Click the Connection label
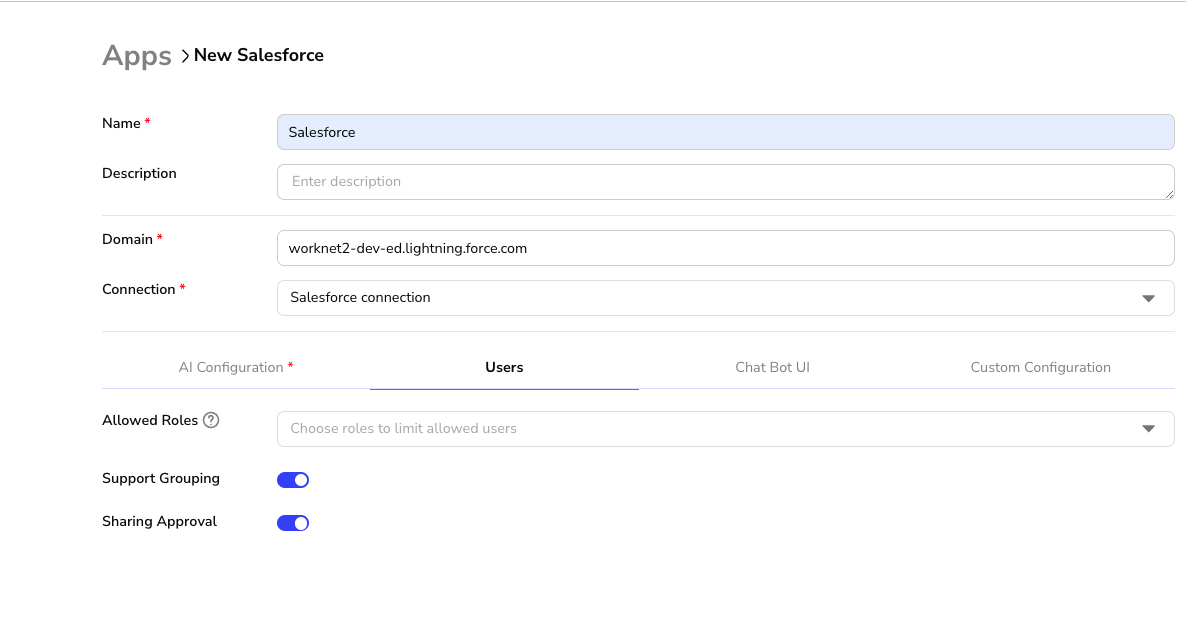This screenshot has width=1186, height=635. 138,290
